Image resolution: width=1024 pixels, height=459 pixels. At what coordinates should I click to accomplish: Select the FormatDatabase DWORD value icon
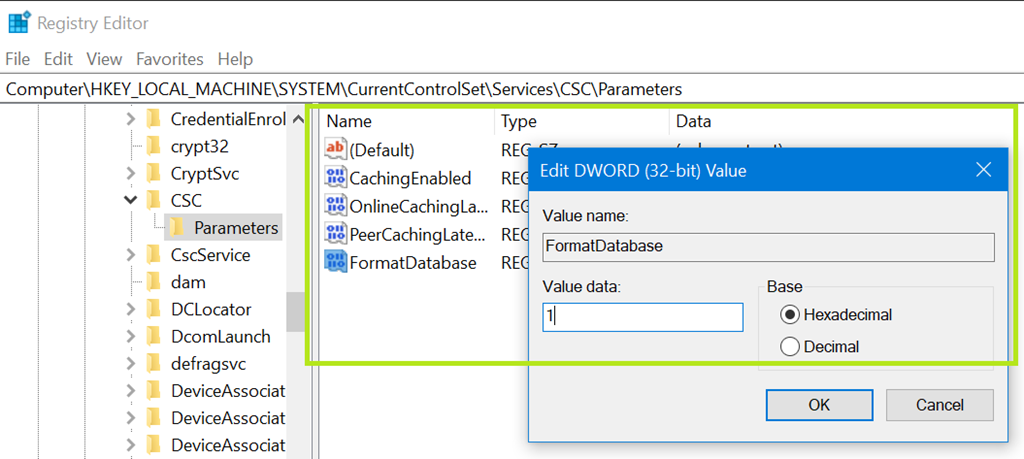click(335, 263)
